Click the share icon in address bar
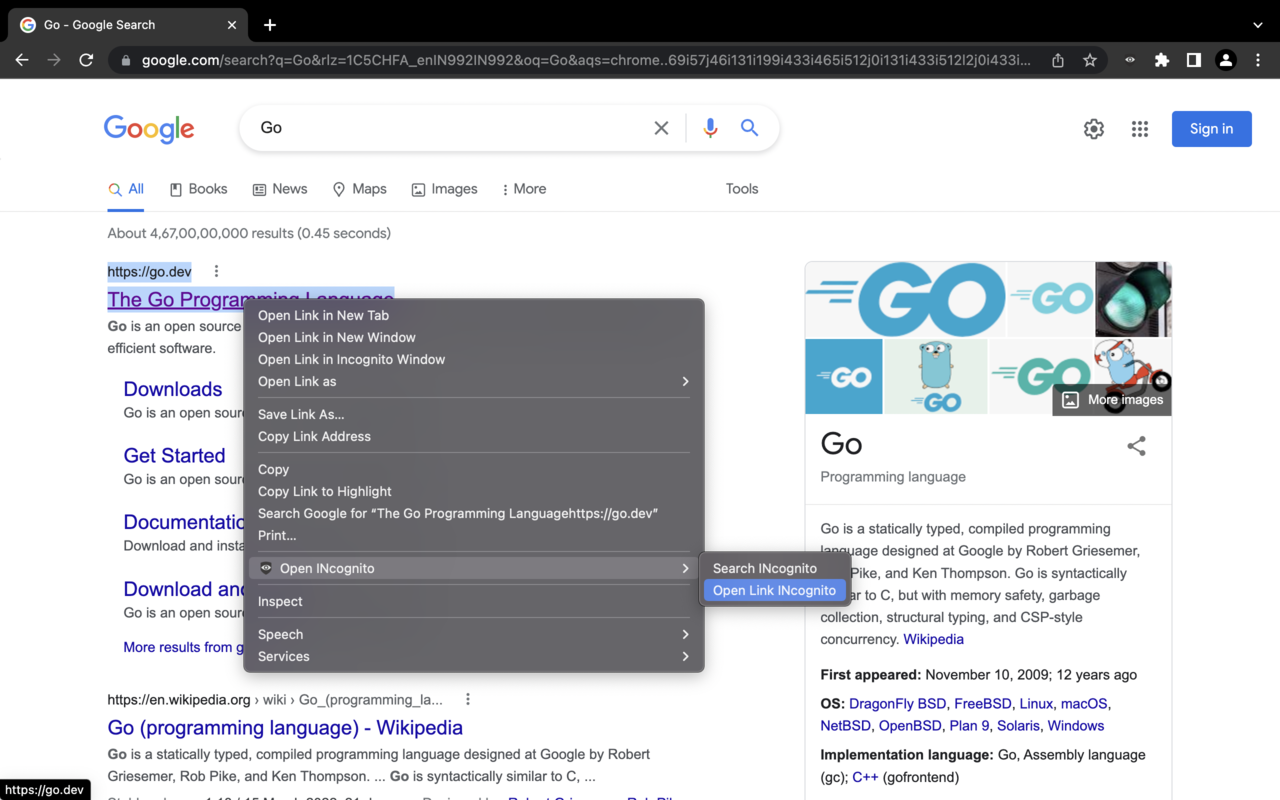 click(x=1058, y=60)
